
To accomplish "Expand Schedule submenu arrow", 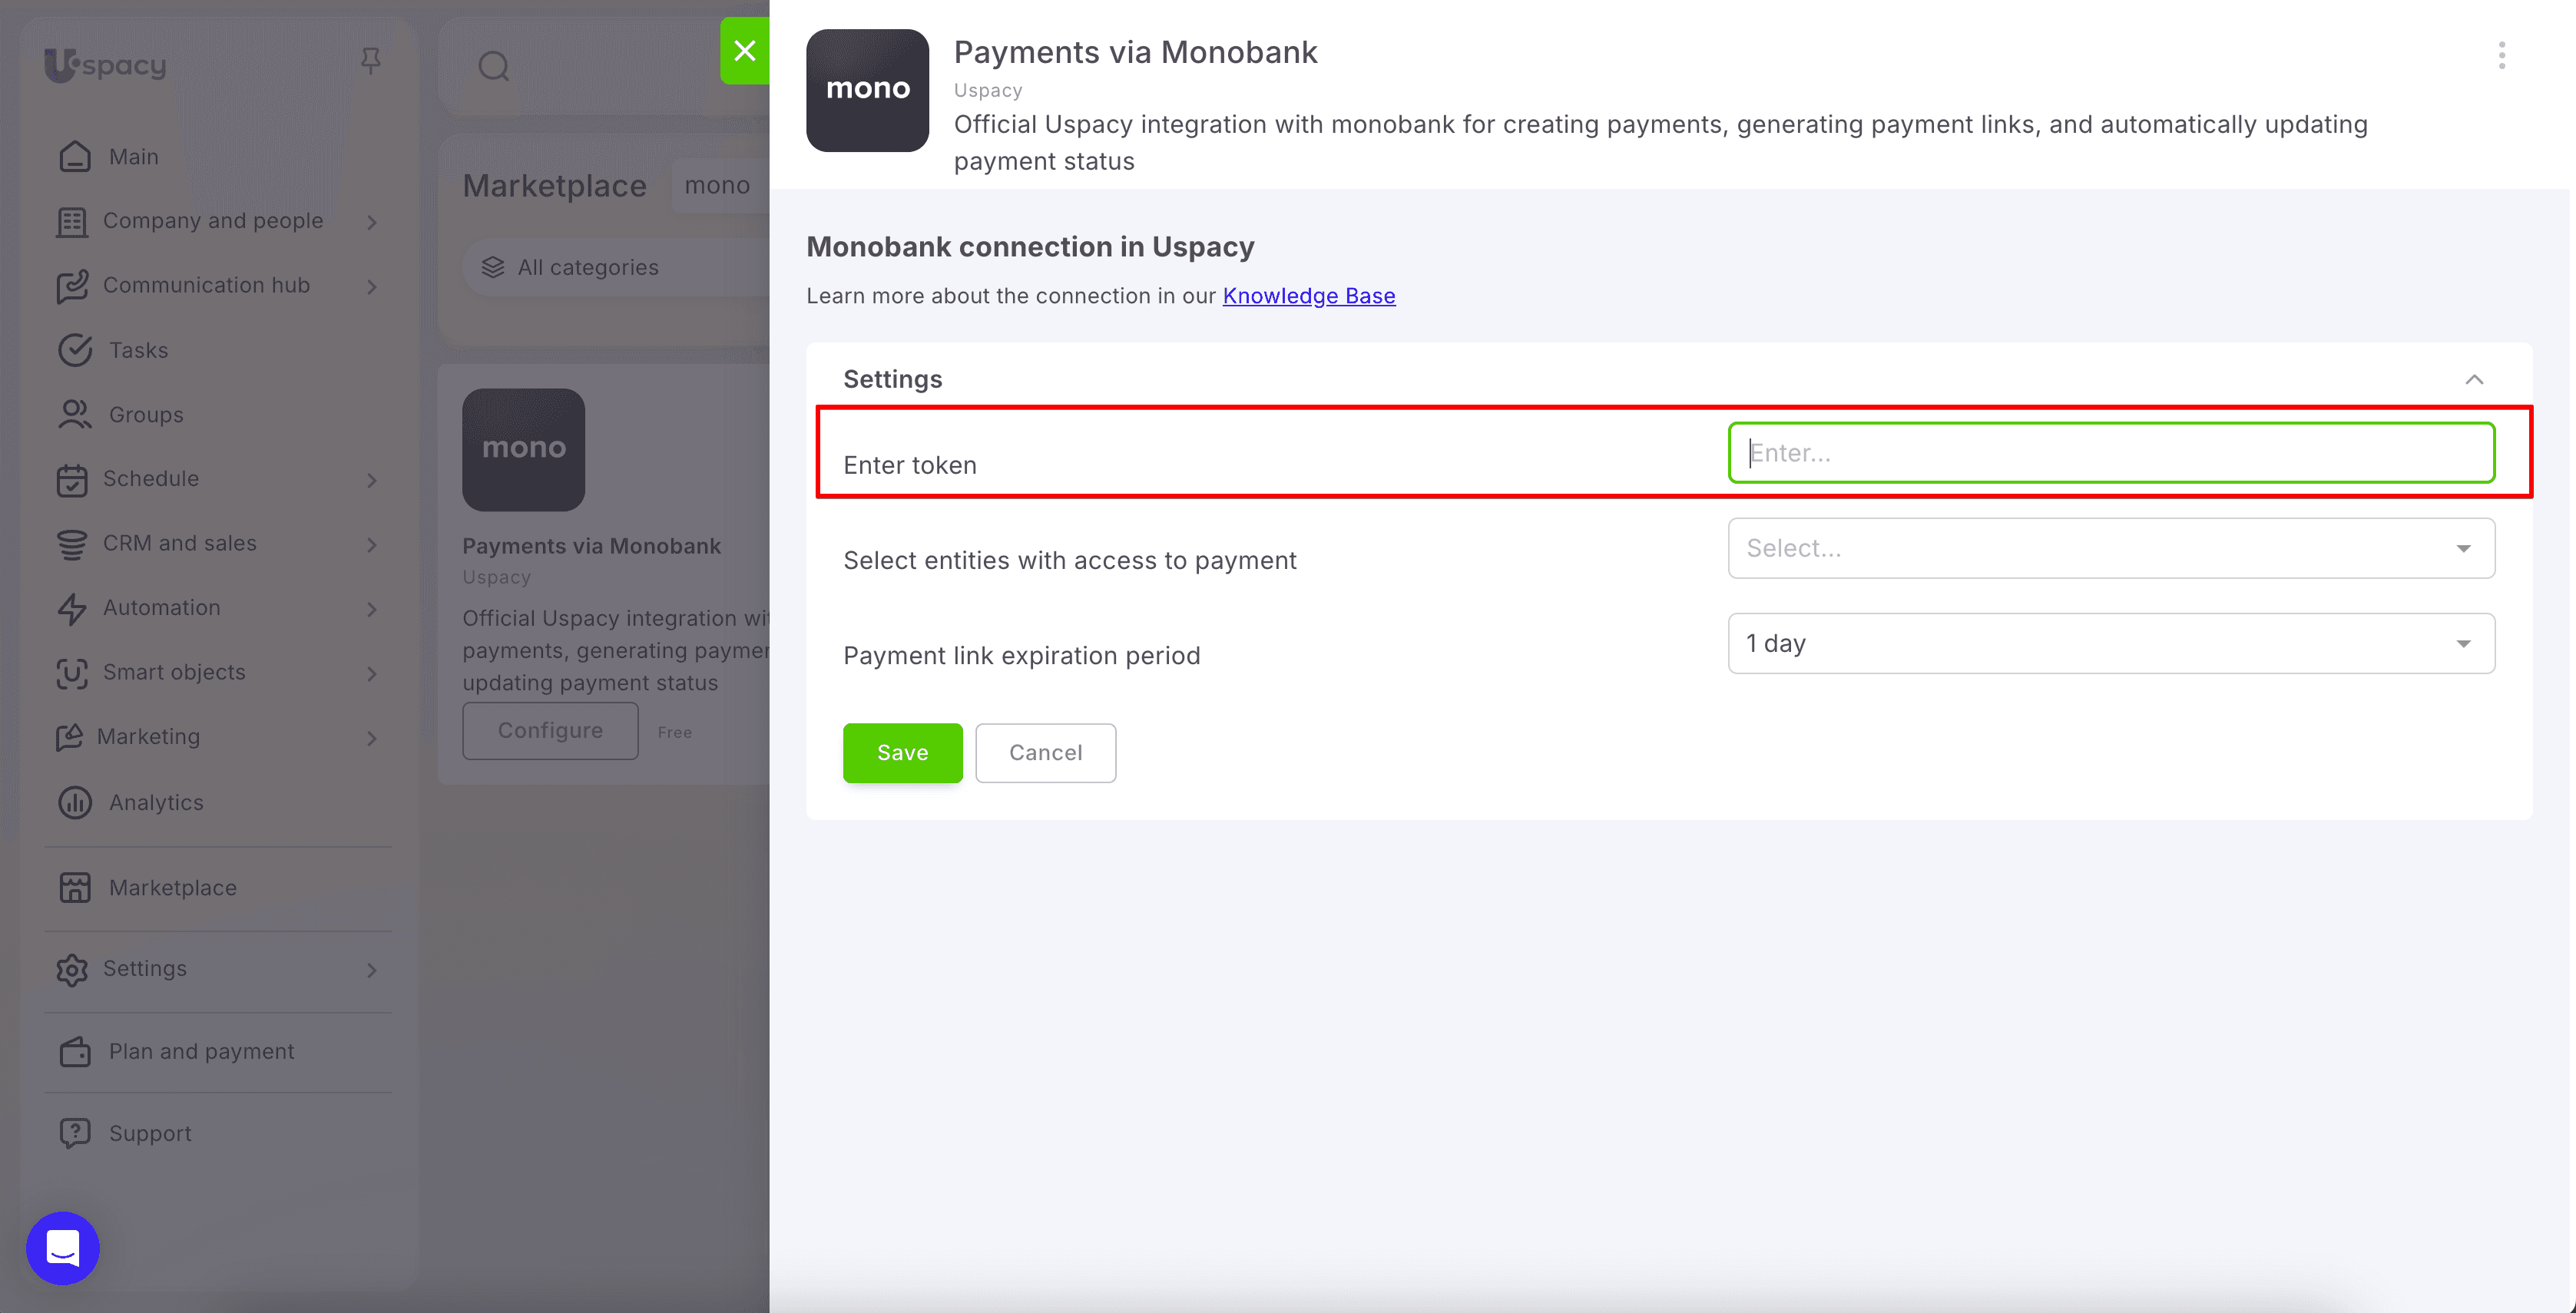I will click(372, 480).
